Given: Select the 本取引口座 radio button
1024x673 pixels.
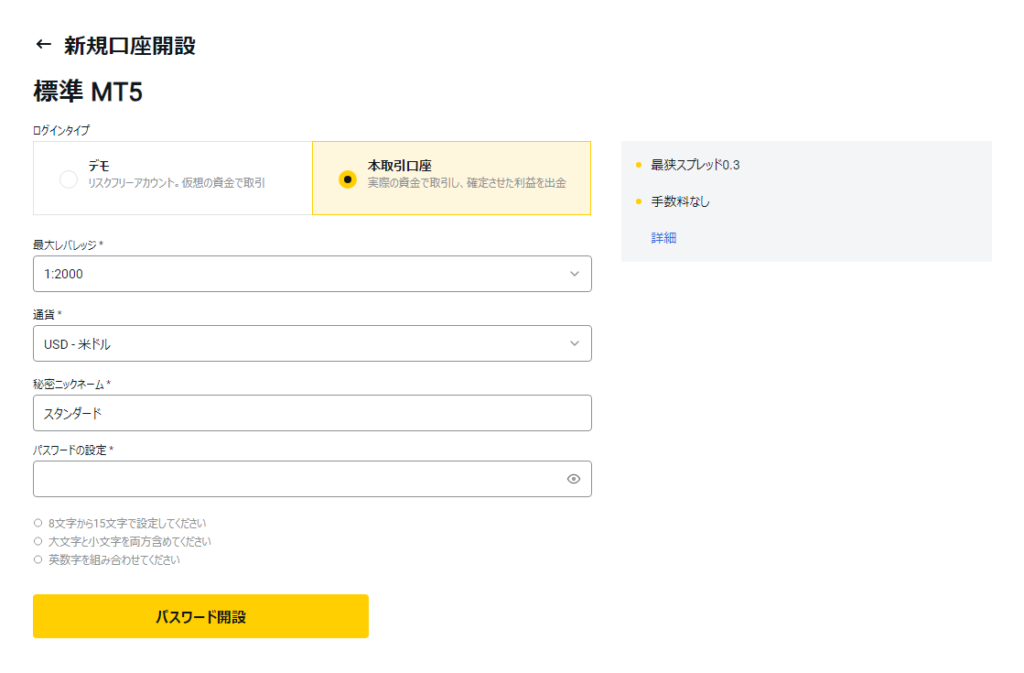Looking at the screenshot, I should [x=347, y=180].
